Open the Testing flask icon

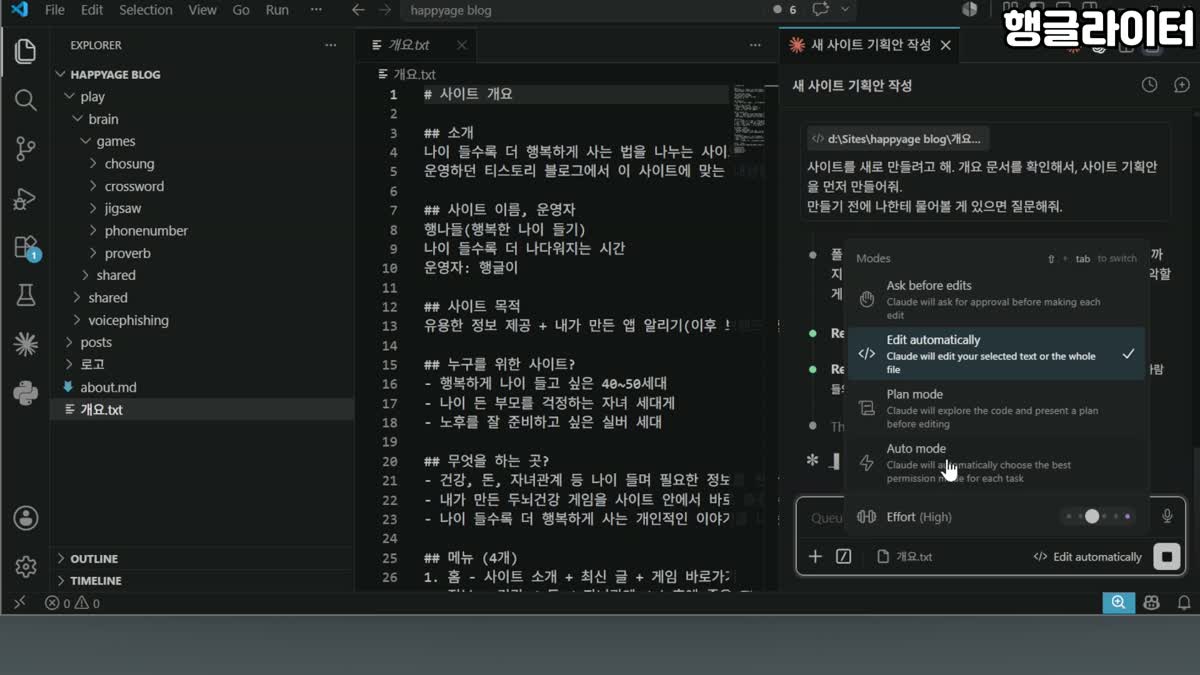tap(25, 295)
